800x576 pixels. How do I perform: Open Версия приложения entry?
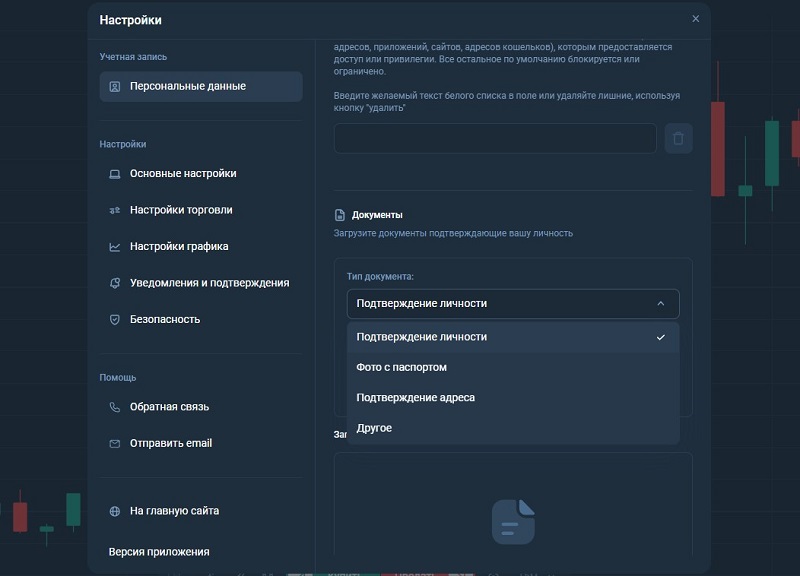coord(159,552)
